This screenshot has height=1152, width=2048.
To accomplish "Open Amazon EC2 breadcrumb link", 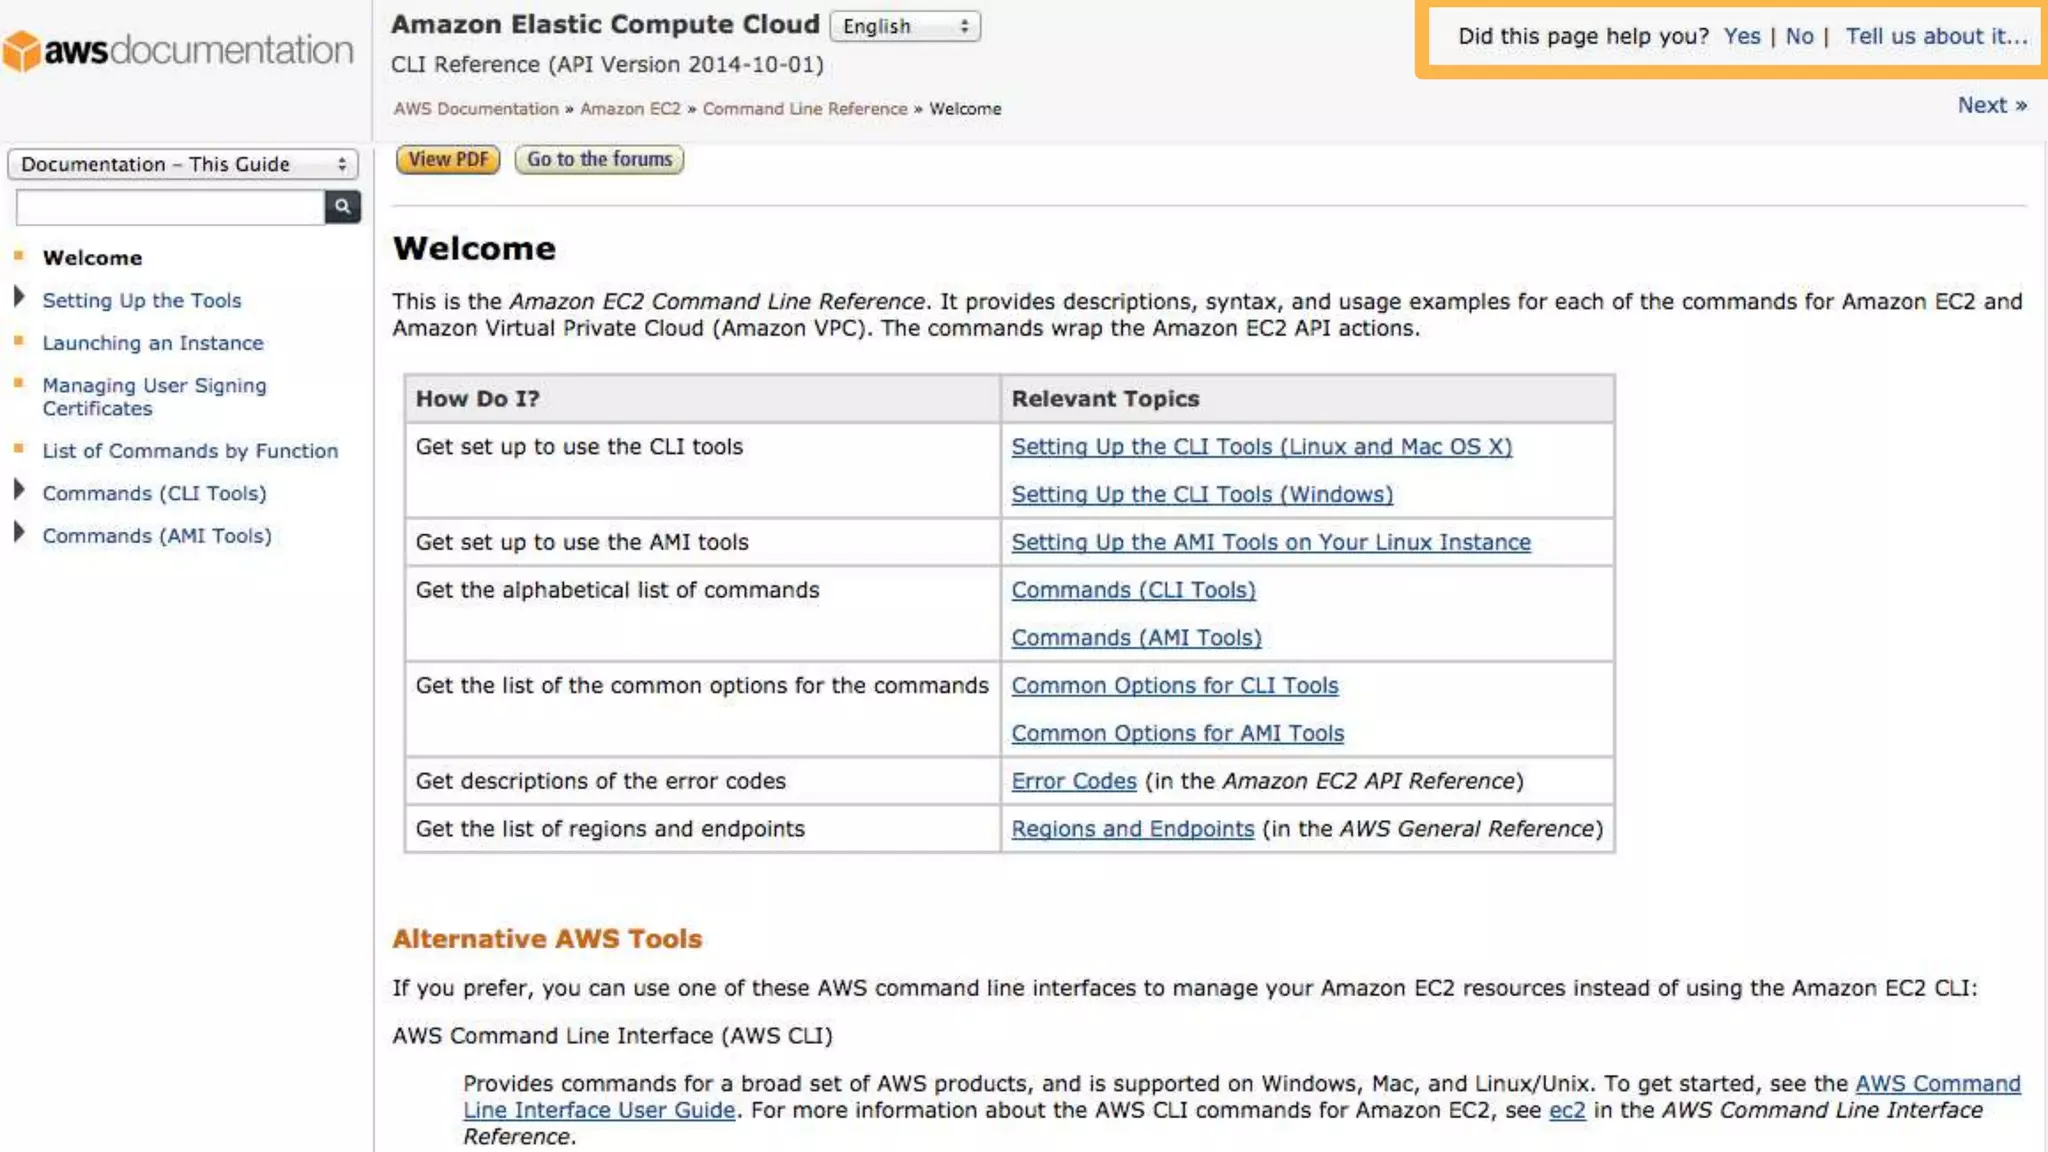I will [x=630, y=109].
